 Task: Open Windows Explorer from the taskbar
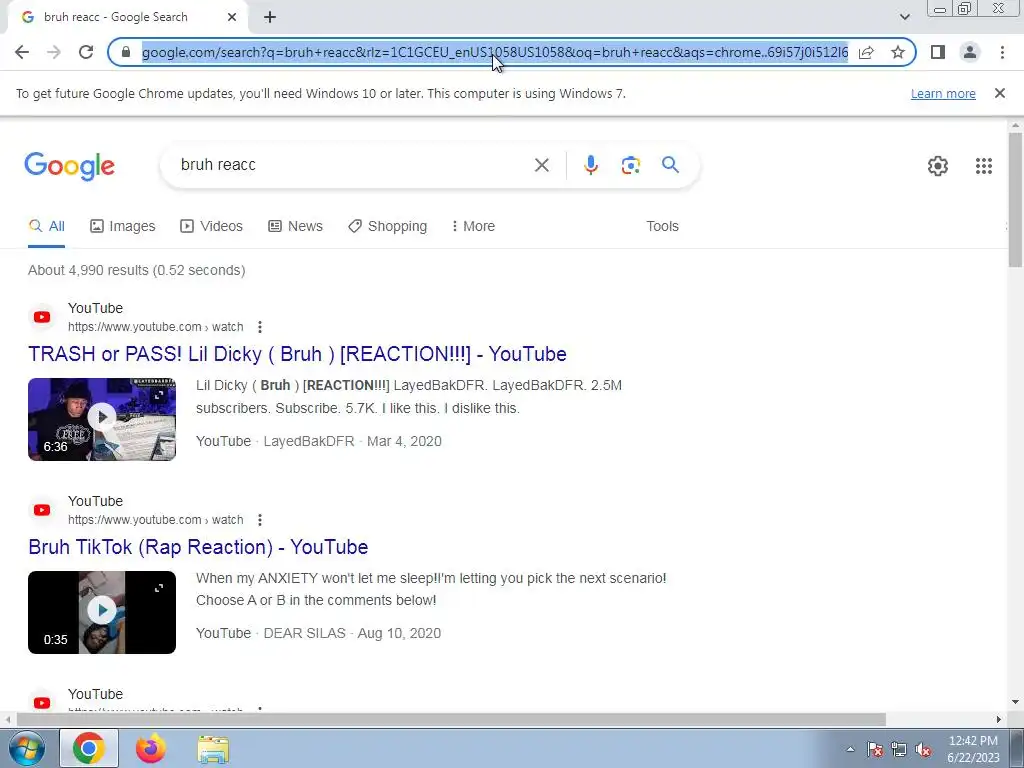213,748
